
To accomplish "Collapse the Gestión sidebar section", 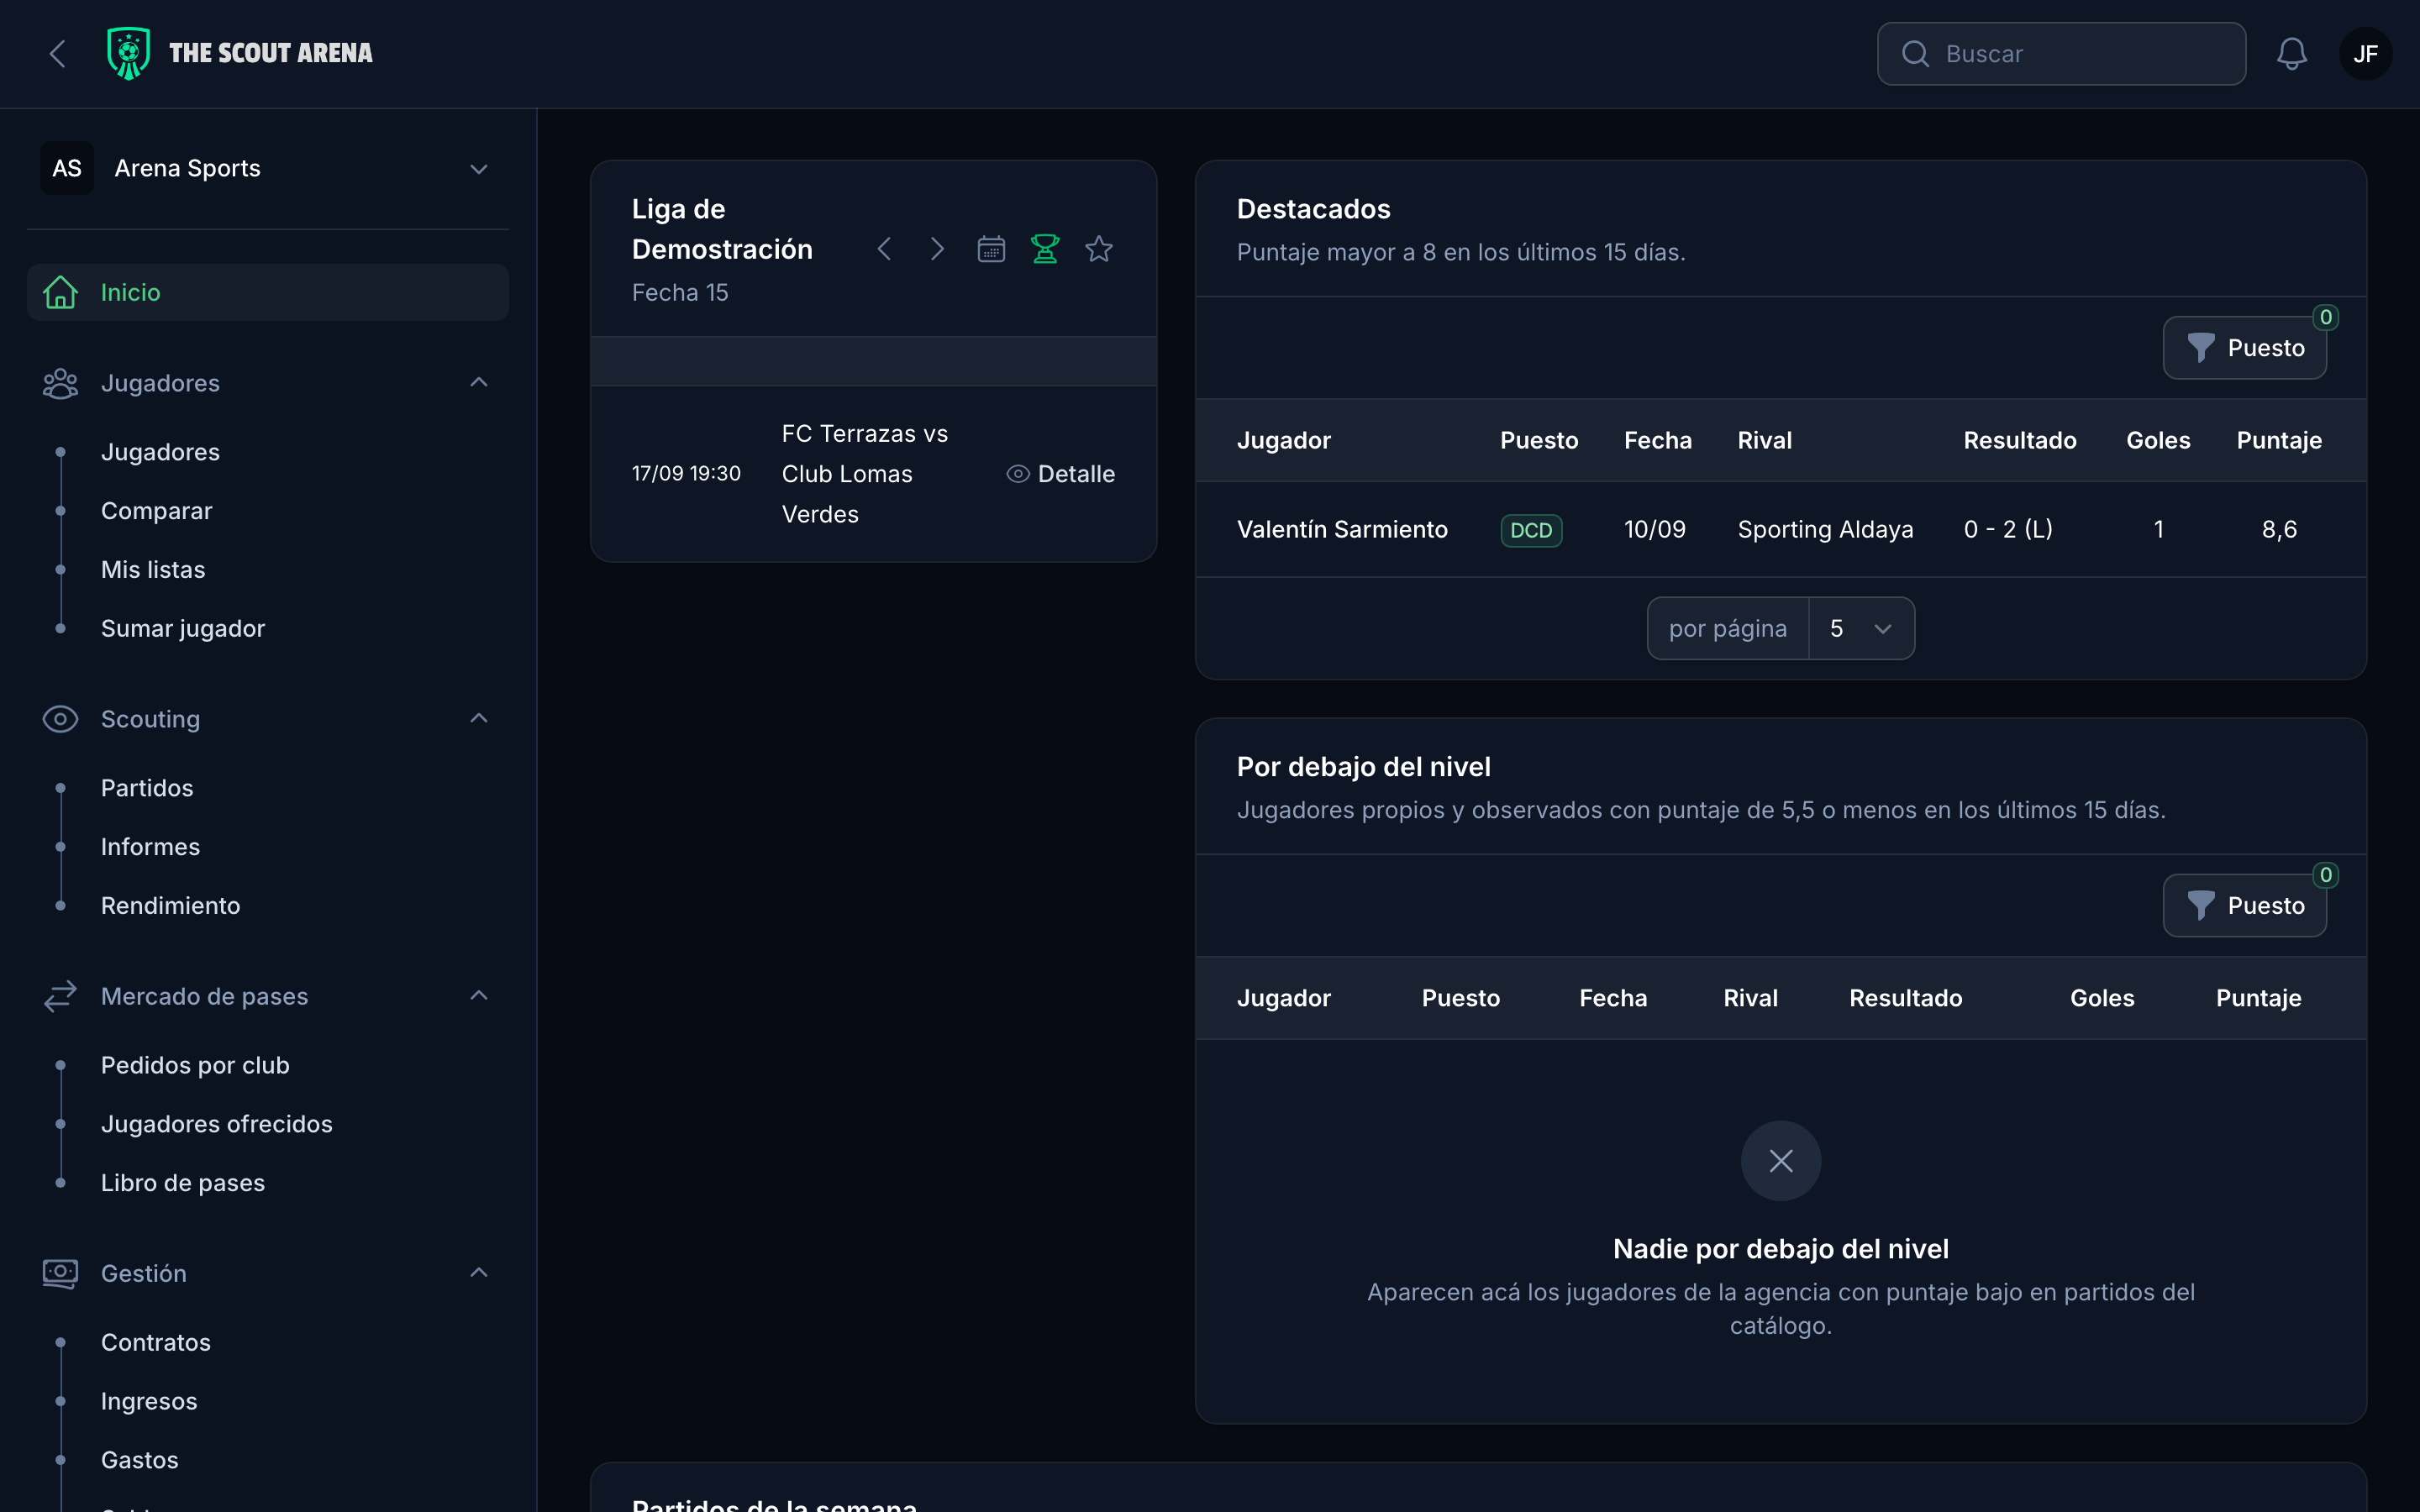I will click(479, 1273).
